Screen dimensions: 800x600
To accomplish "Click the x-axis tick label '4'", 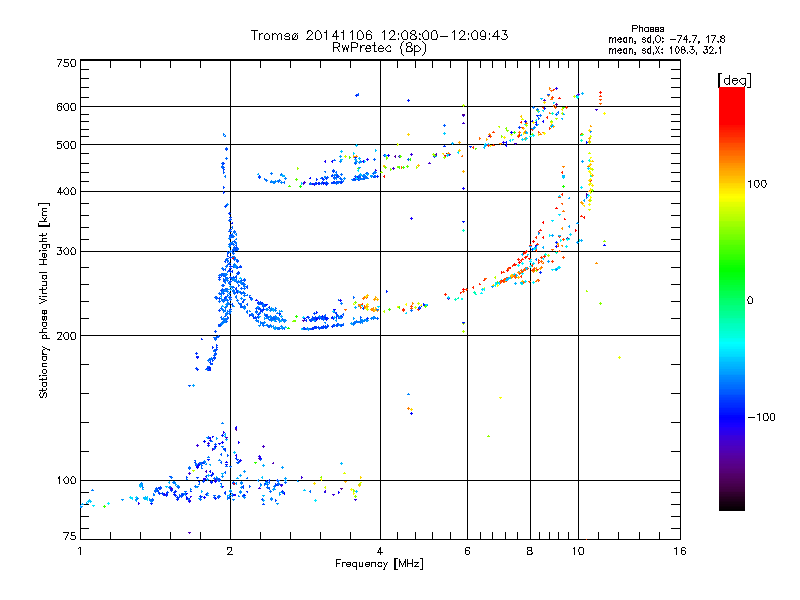I will pos(380,551).
